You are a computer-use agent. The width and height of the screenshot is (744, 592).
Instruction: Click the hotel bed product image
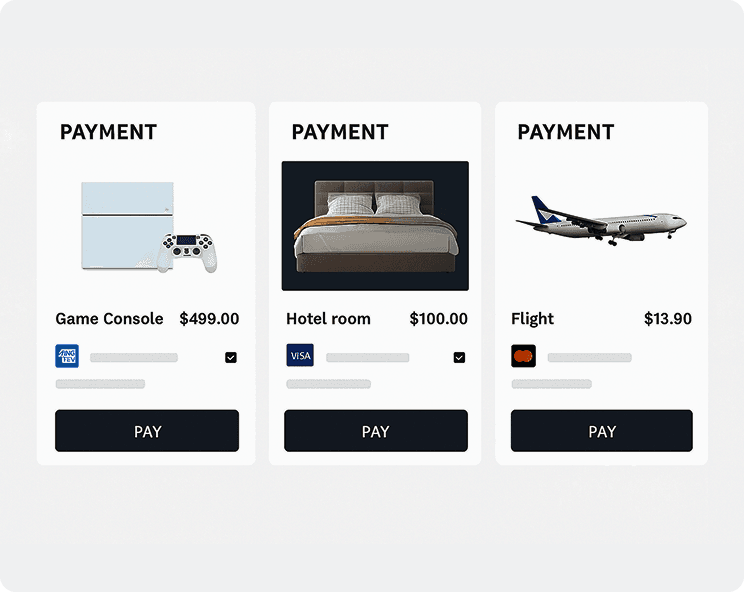coord(375,226)
